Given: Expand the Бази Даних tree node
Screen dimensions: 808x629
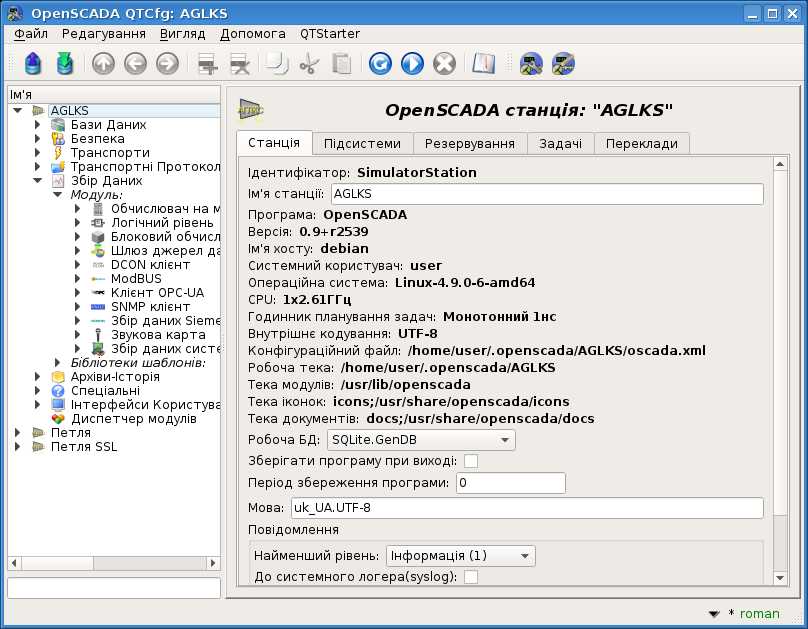Looking at the screenshot, I should 38,125.
